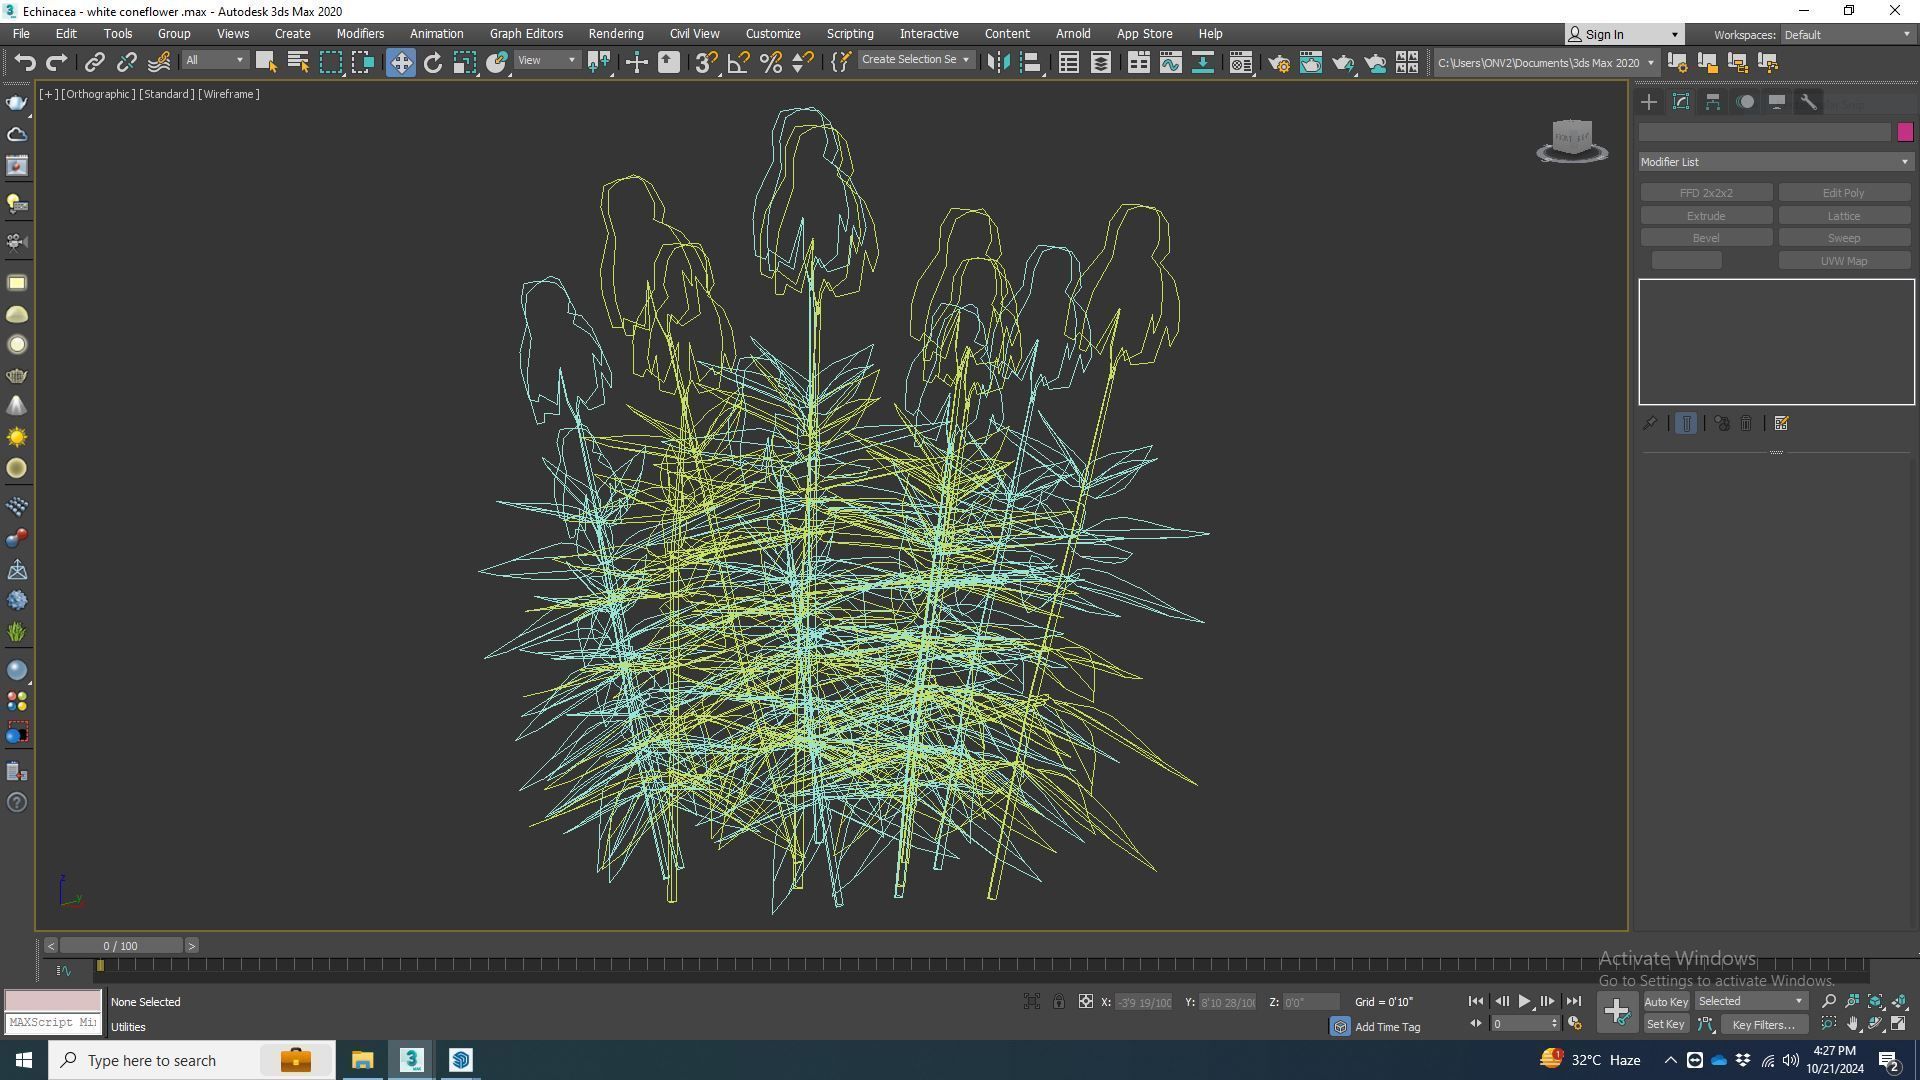Open the Key Filters dialog button
The image size is (1920, 1080).
tap(1763, 1025)
